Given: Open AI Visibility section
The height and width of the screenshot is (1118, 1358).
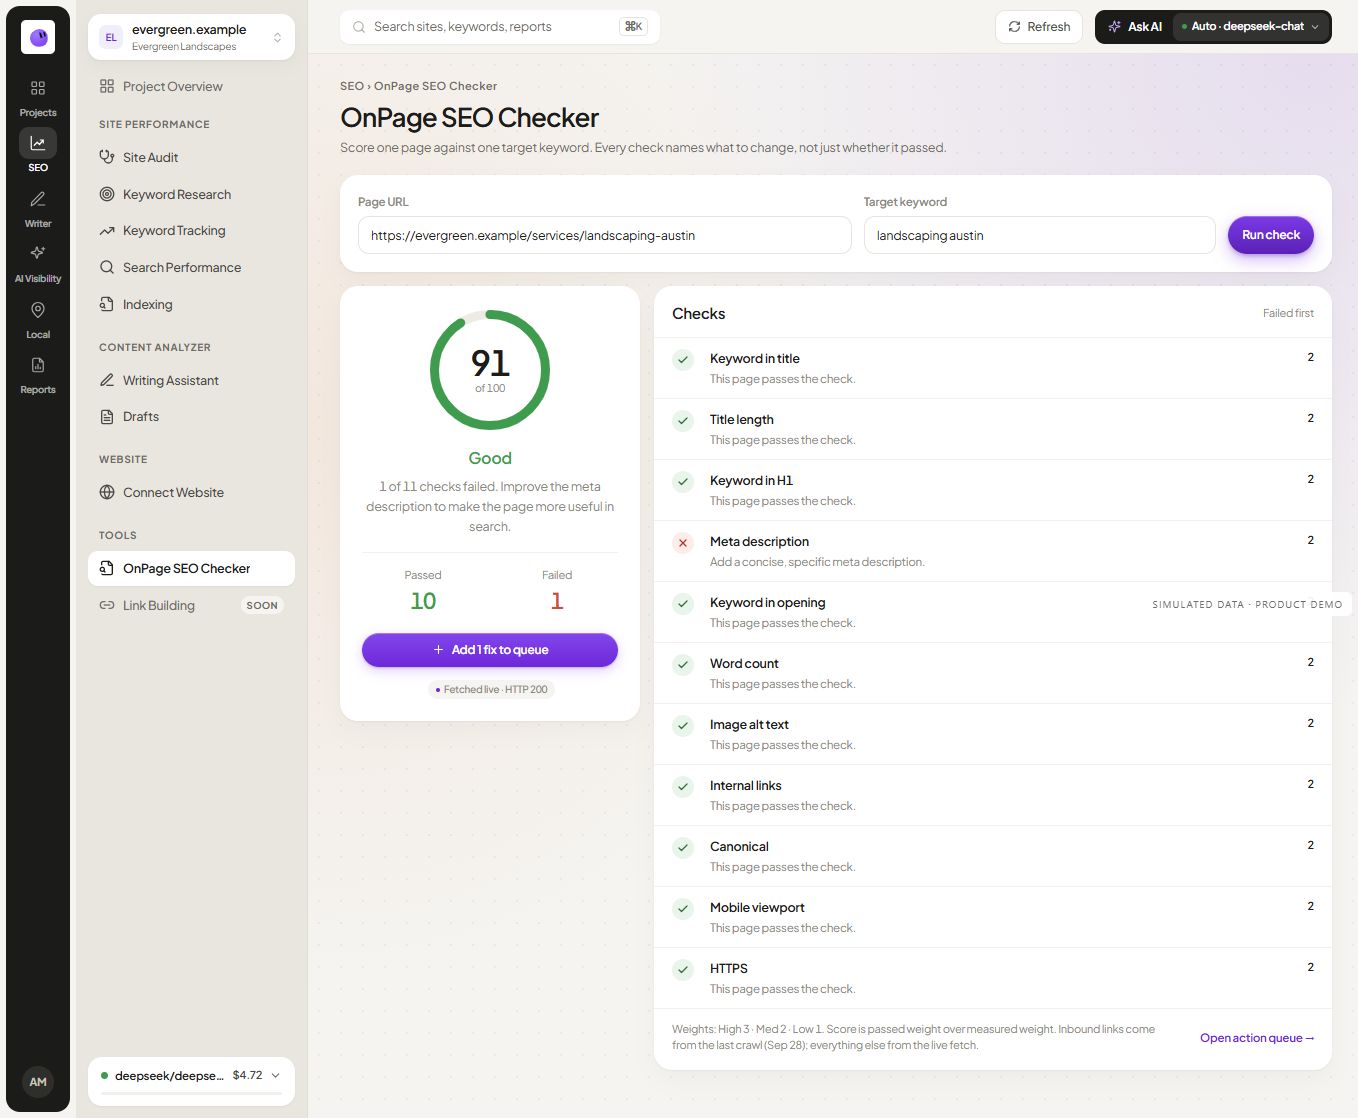Looking at the screenshot, I should point(38,263).
